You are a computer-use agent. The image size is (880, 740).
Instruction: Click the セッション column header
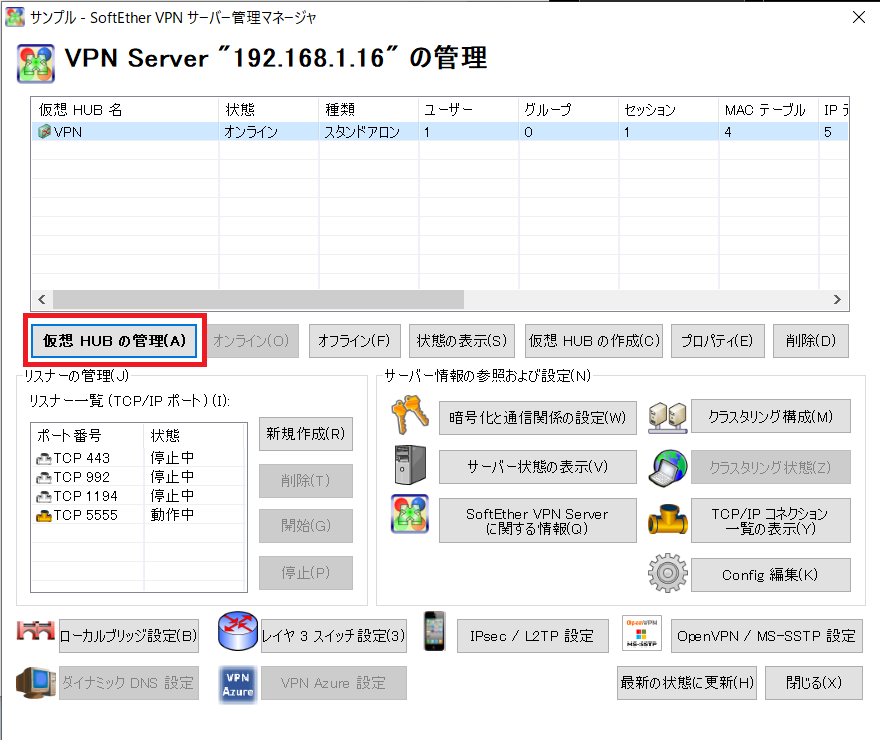[668, 110]
